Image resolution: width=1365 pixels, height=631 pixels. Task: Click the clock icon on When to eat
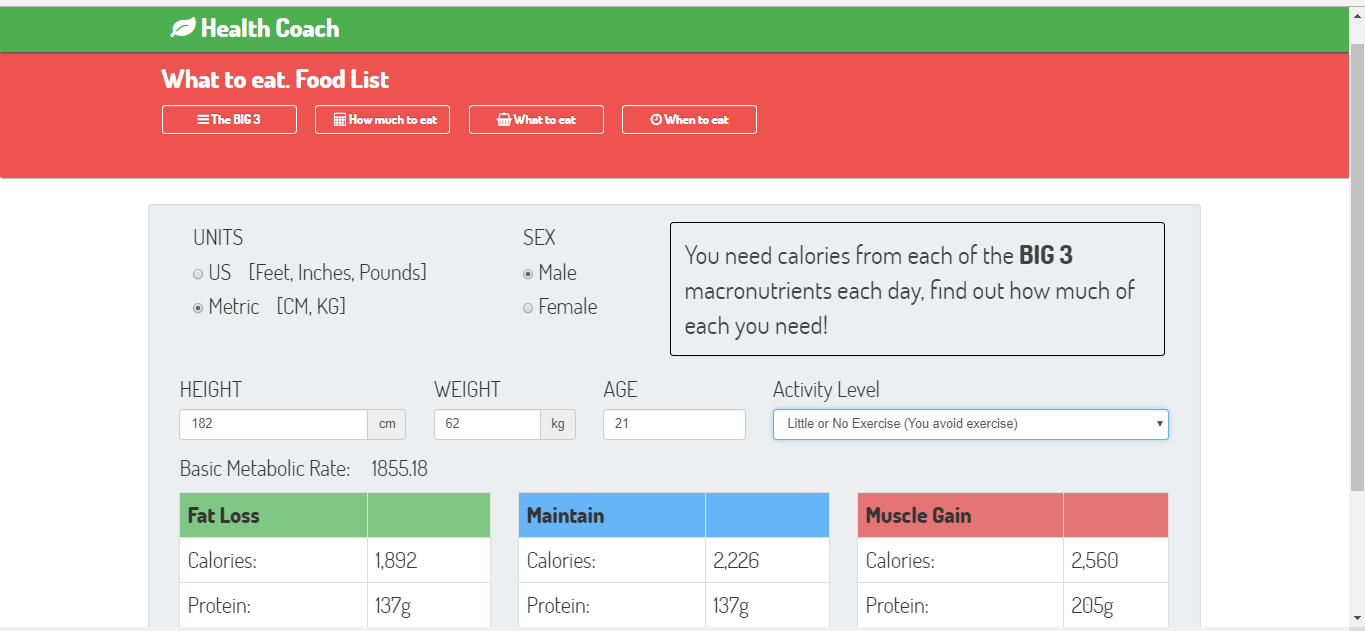point(656,120)
